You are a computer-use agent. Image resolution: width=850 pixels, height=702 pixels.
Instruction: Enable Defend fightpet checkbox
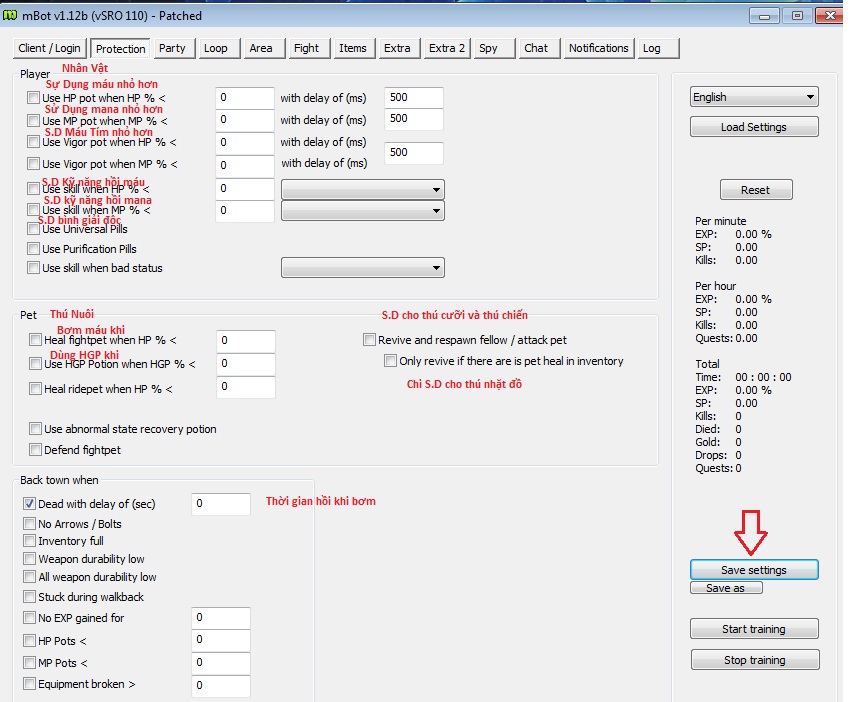click(x=36, y=450)
